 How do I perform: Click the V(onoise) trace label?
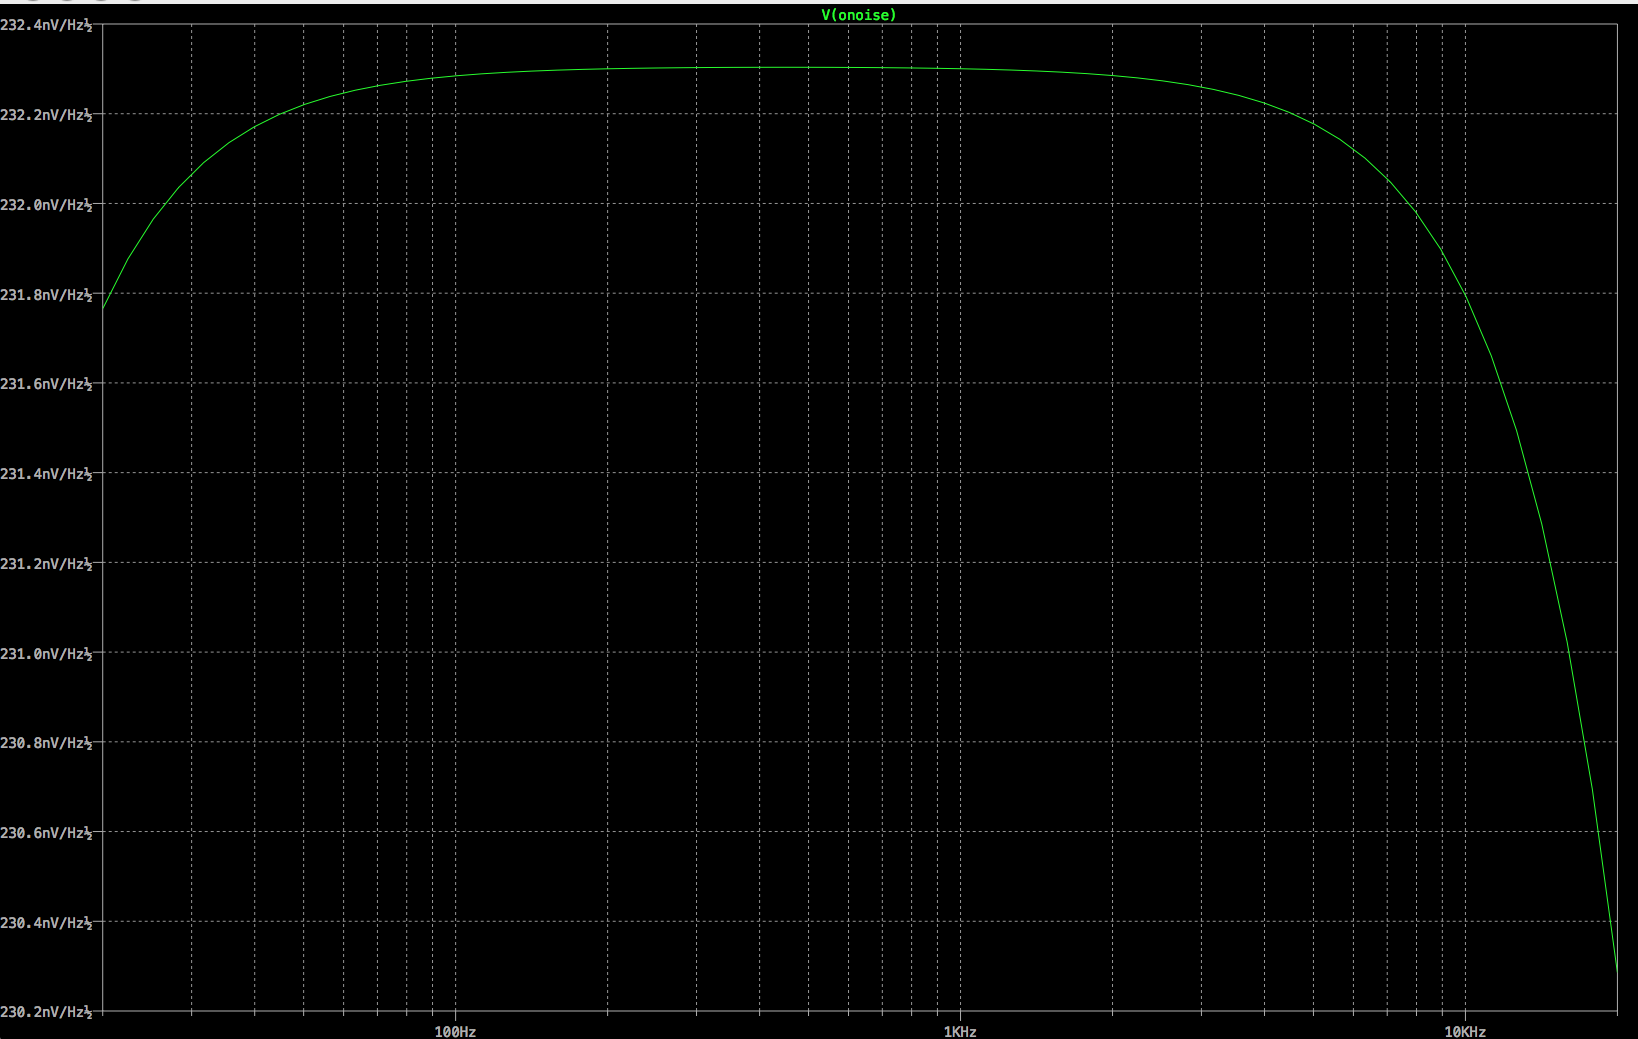859,15
